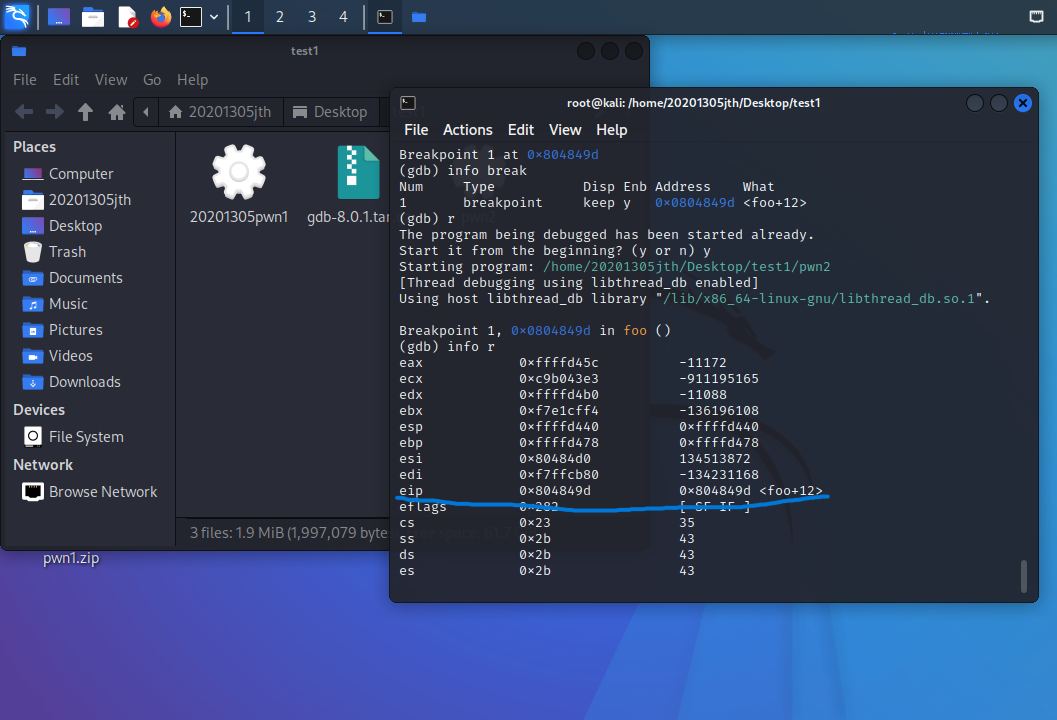Select the file manager window button in the taskbar
This screenshot has width=1057, height=720.
point(419,17)
